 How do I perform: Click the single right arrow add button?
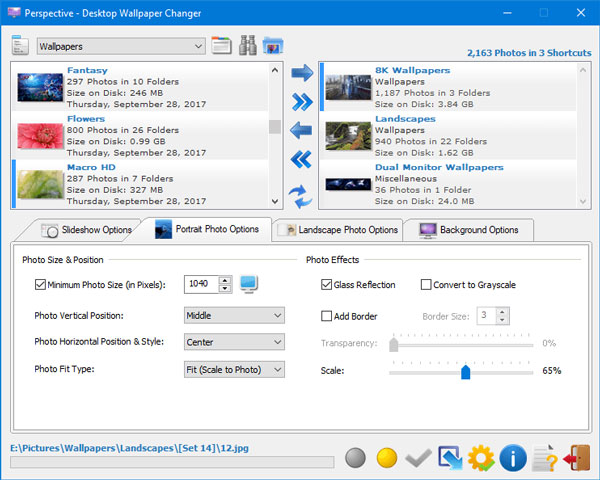pos(300,73)
